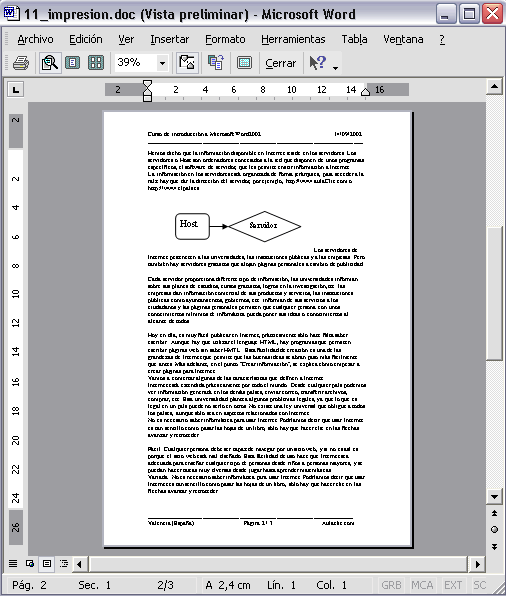The width and height of the screenshot is (506, 596).
Task: Toggle GRB macro recording indicator
Action: coord(391,585)
